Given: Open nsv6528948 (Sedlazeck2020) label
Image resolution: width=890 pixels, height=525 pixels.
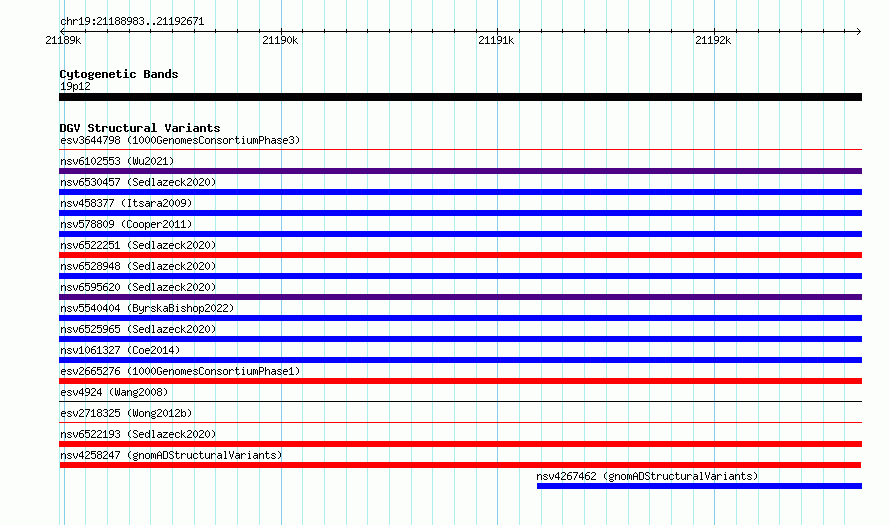Looking at the screenshot, I should pos(138,266).
